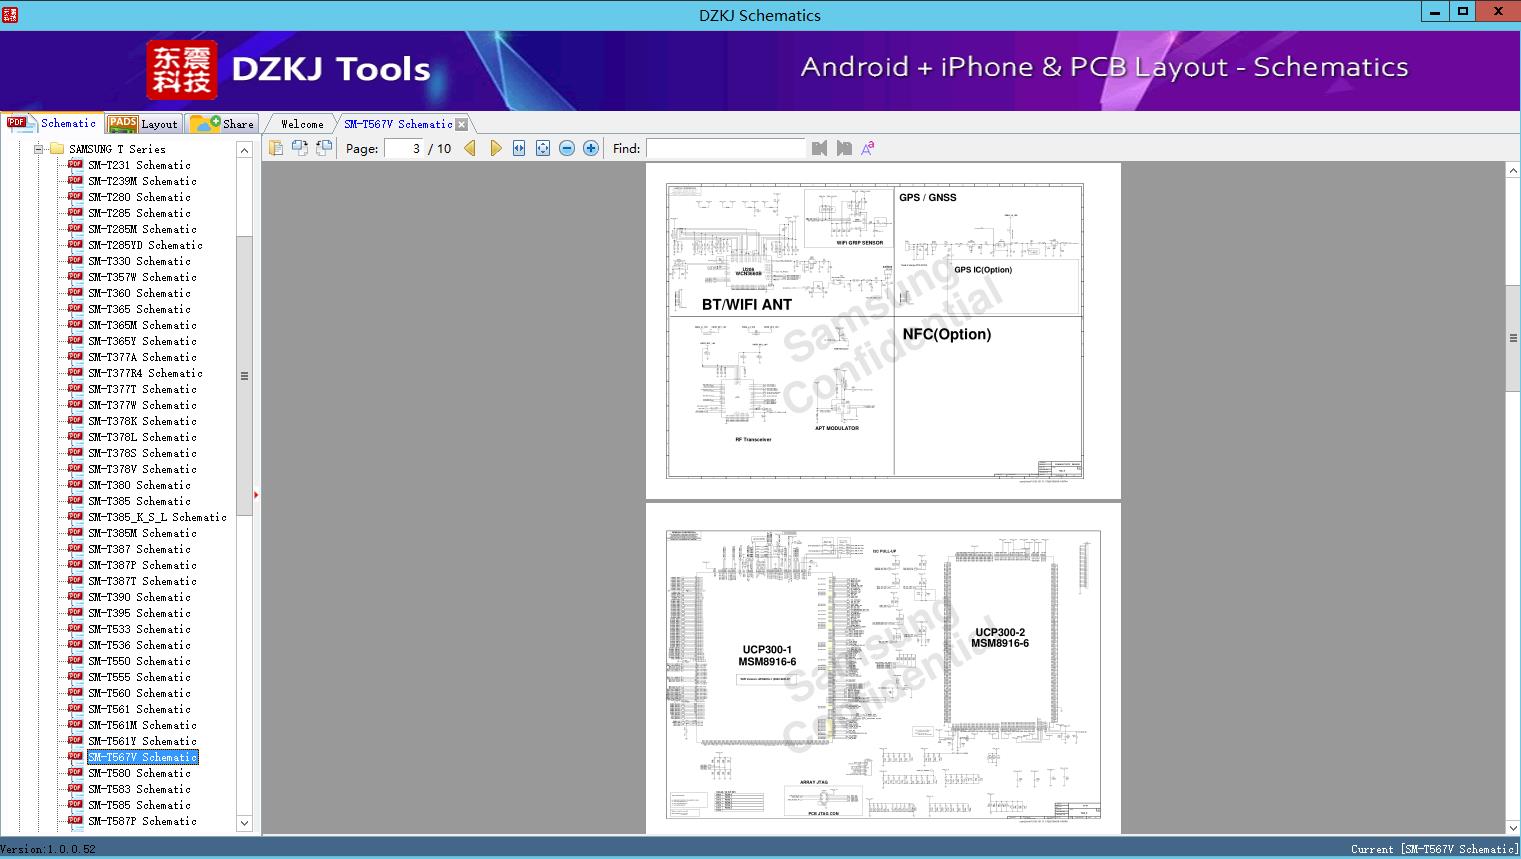Collapse the SAMSUNG T Series tree node
The image size is (1521, 859).
click(x=39, y=149)
